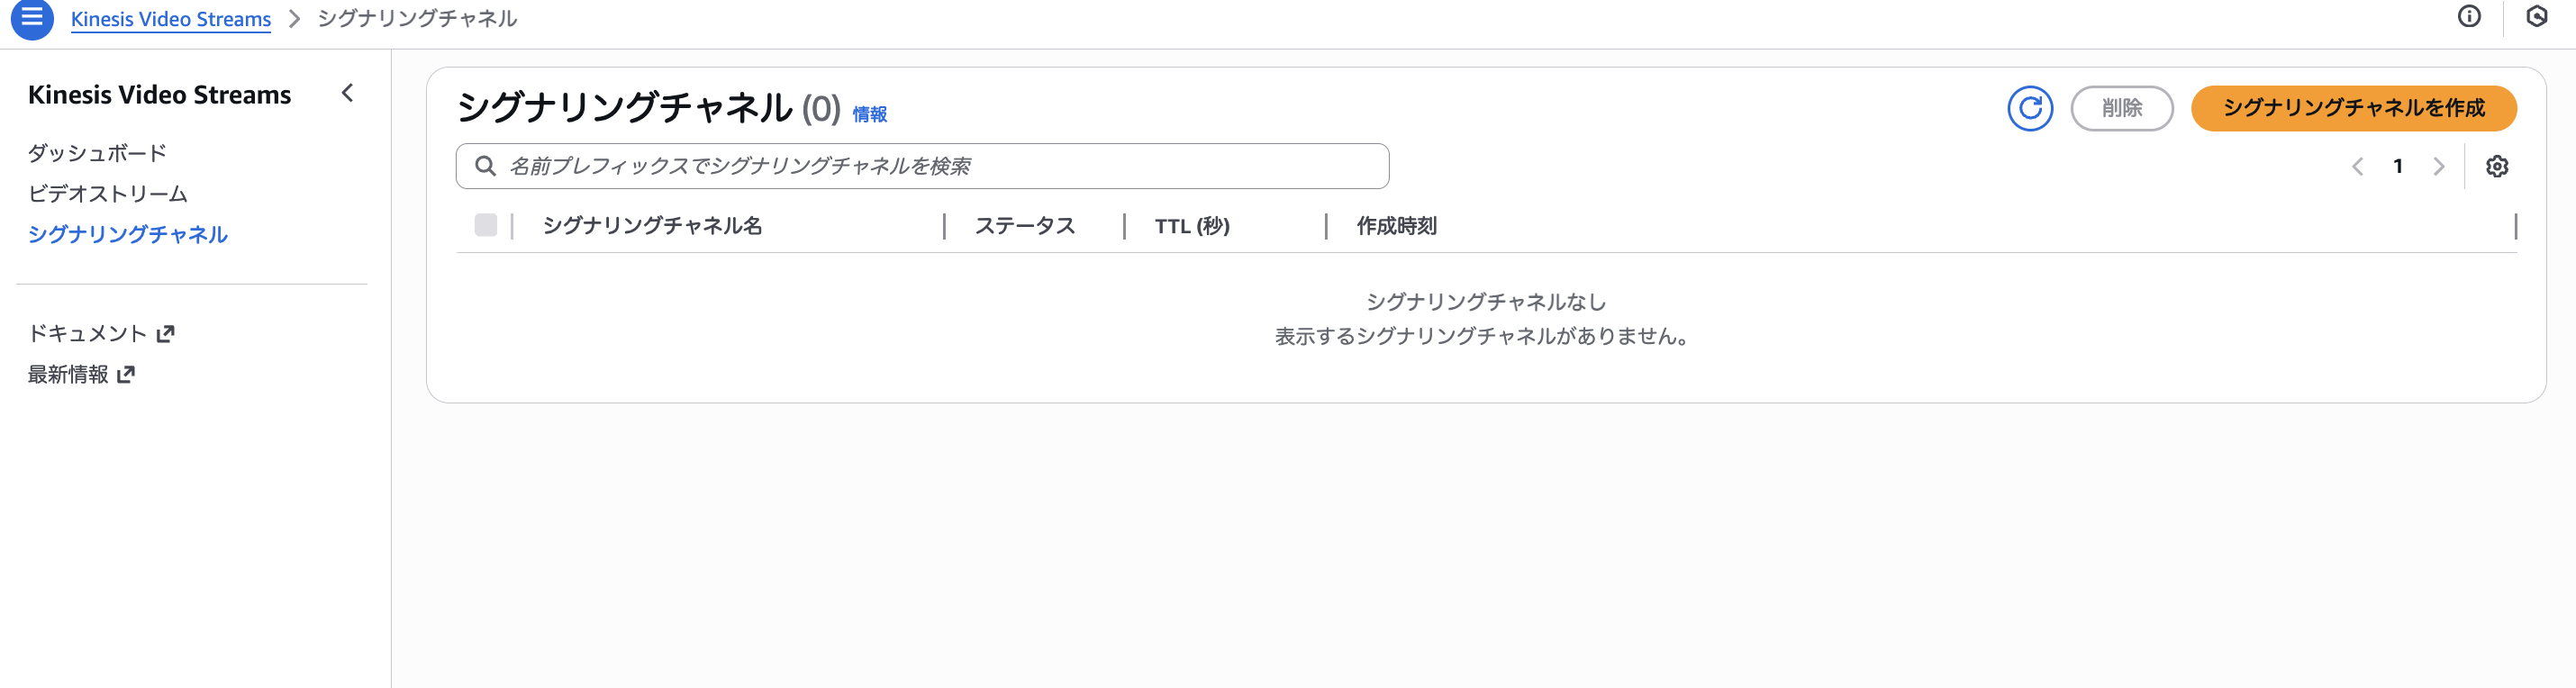Click the next page chevron
Viewport: 2576px width, 688px height.
click(2440, 166)
